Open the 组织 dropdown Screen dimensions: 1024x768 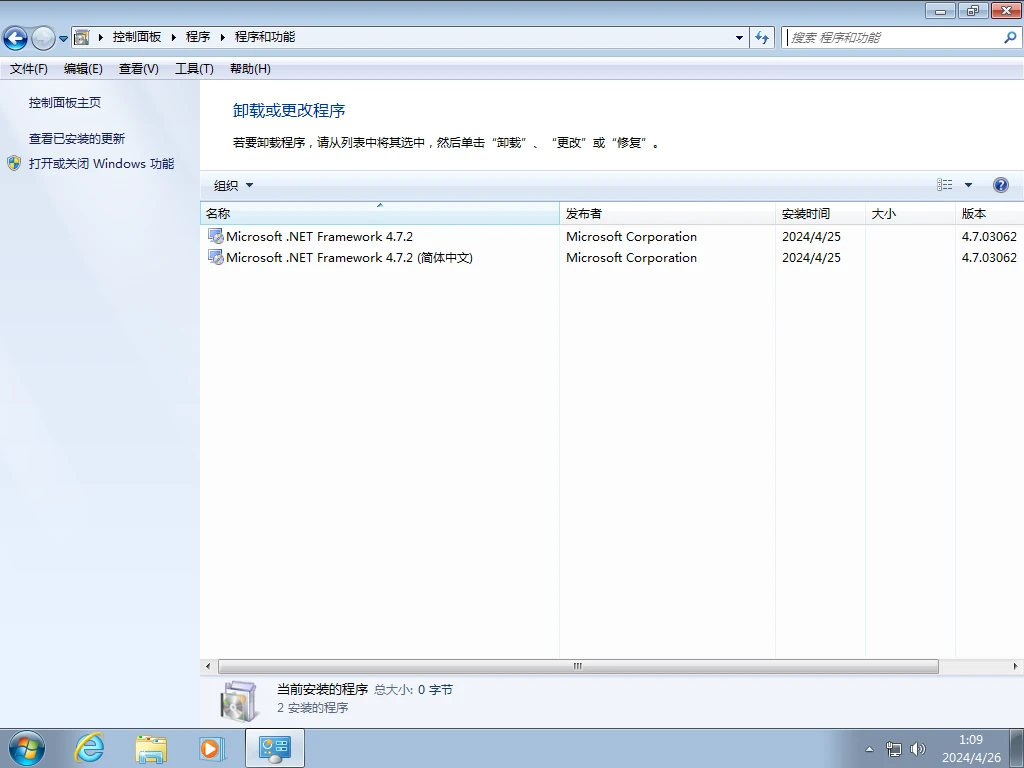pyautogui.click(x=233, y=185)
